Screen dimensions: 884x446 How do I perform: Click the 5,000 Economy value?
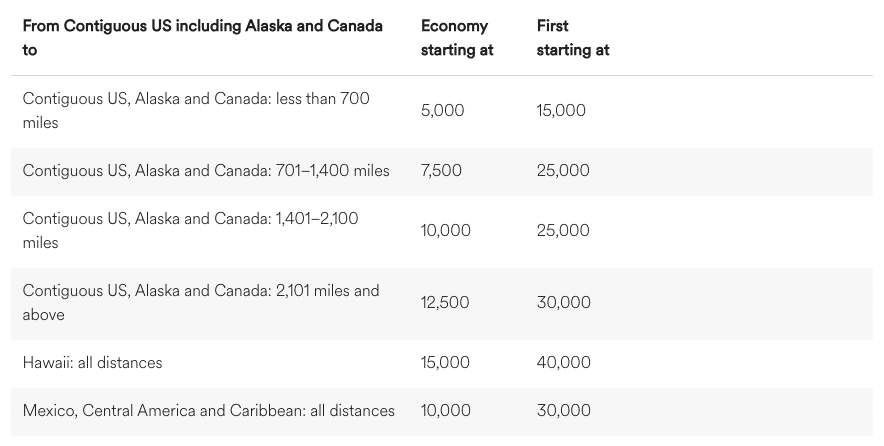[x=442, y=110]
